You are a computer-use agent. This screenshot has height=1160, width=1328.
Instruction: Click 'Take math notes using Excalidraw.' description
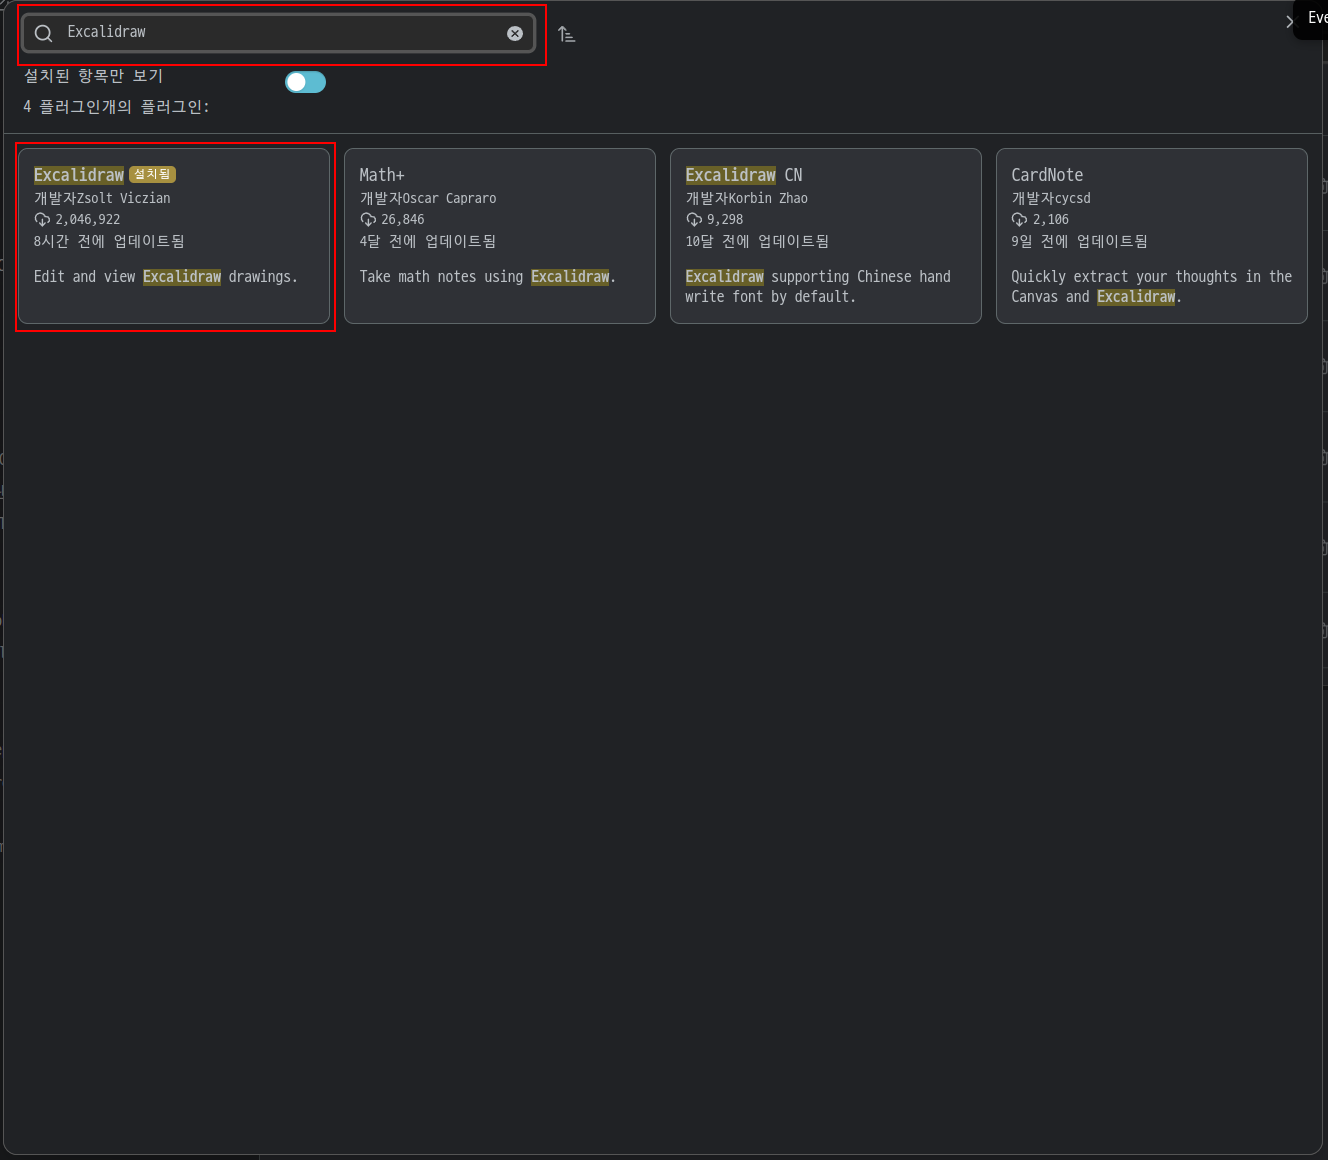(x=488, y=277)
